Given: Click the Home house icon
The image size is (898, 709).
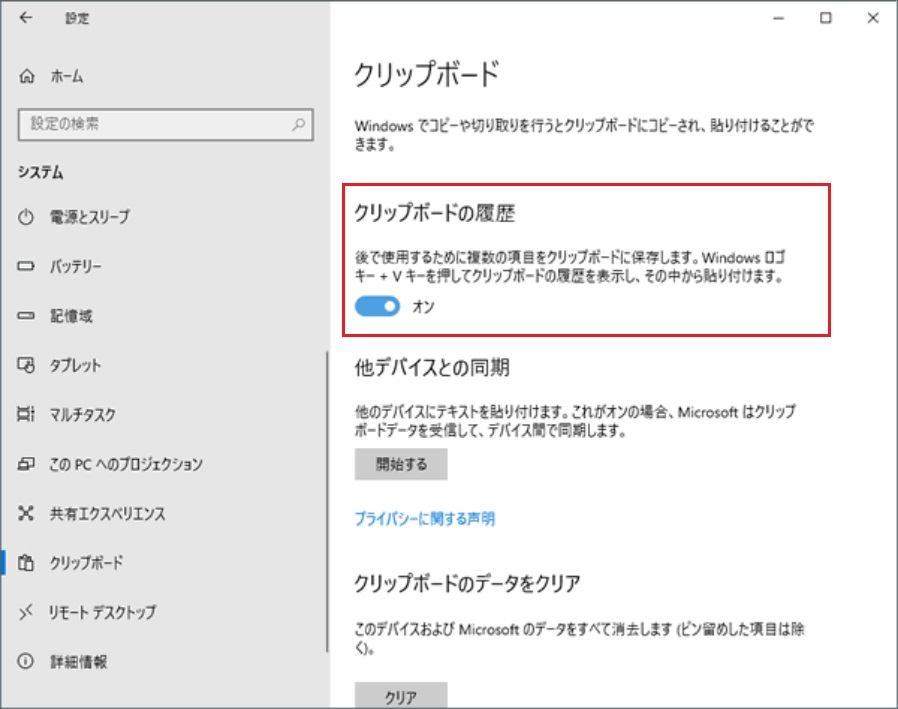Looking at the screenshot, I should pyautogui.click(x=27, y=76).
